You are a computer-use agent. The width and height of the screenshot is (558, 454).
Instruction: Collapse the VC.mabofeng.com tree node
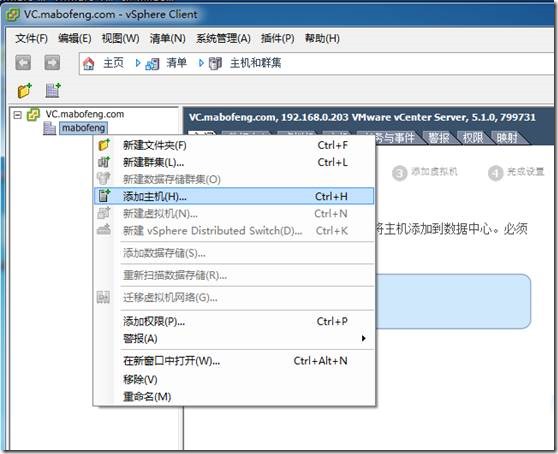click(17, 115)
